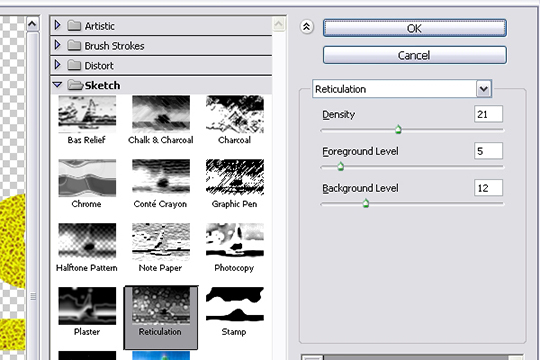Choose the Photocopy filter thumbnail
540x360 pixels.
[x=235, y=241]
